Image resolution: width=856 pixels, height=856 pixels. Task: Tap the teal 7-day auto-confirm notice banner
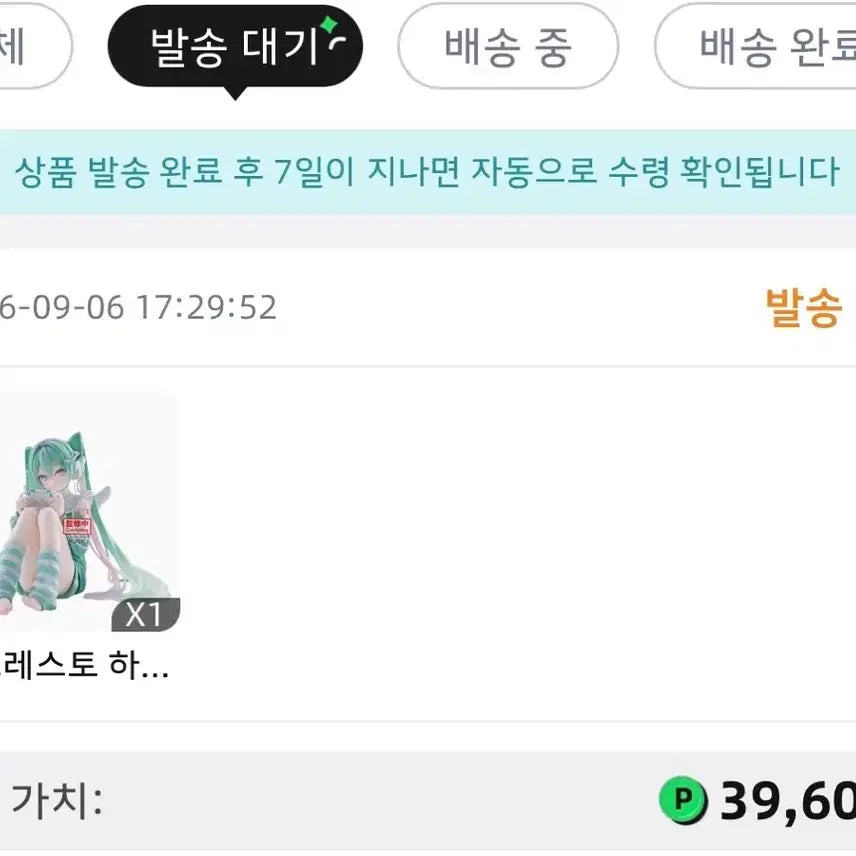pos(428,171)
